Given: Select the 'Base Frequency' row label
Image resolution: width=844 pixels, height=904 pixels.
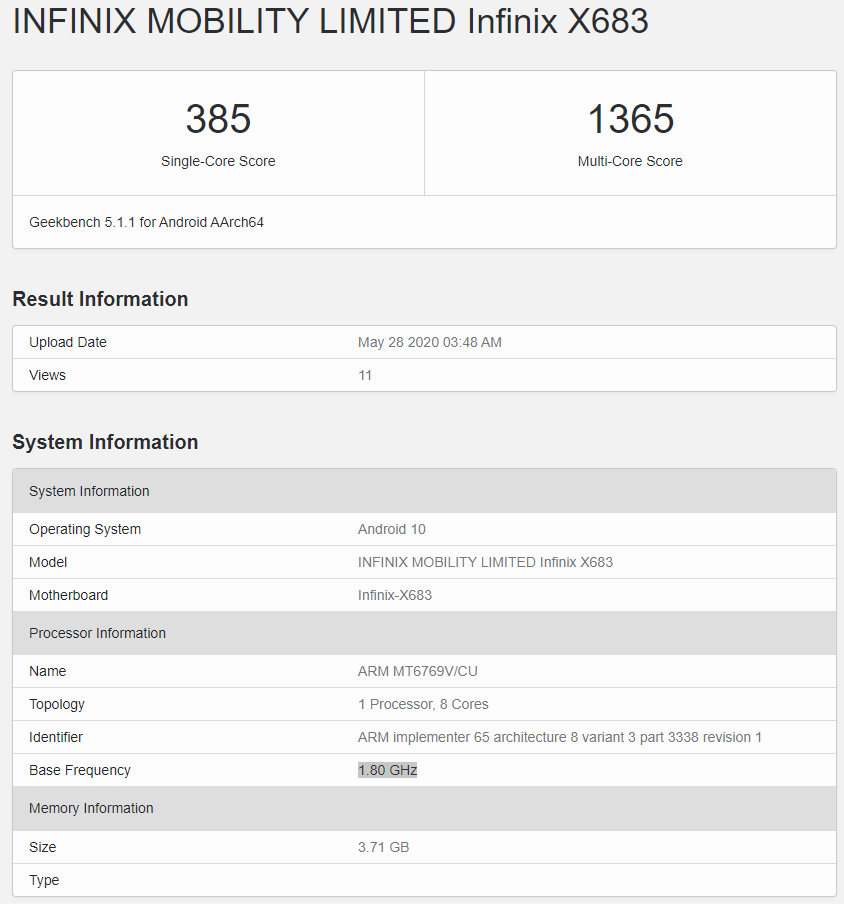Looking at the screenshot, I should tap(80, 770).
